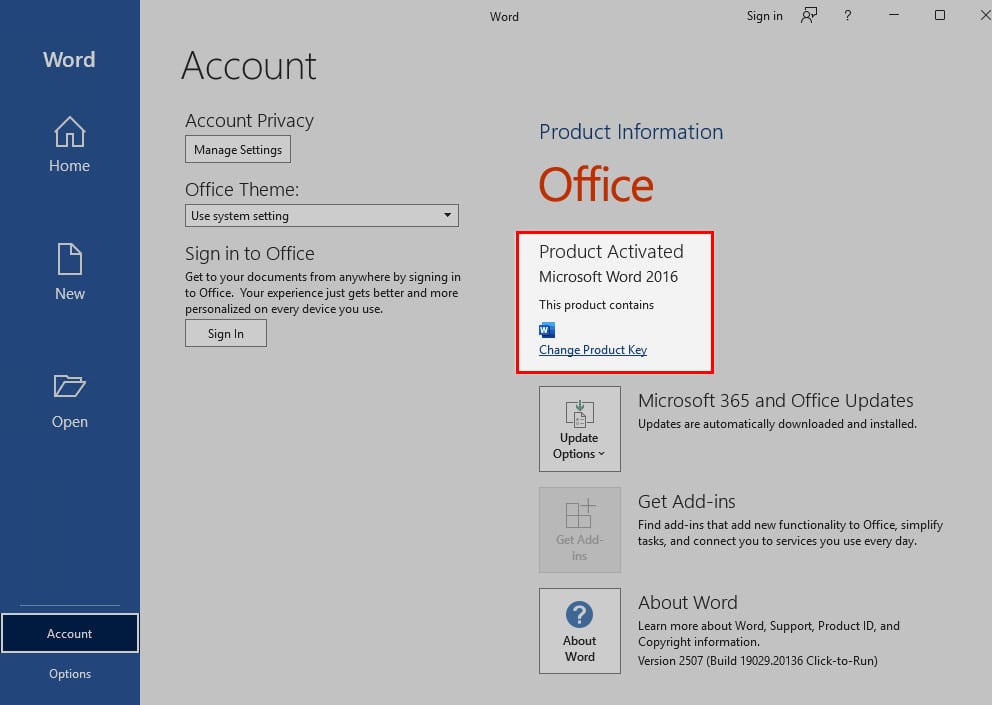The image size is (992, 705).
Task: Open the Options item in sidebar
Action: 70,673
